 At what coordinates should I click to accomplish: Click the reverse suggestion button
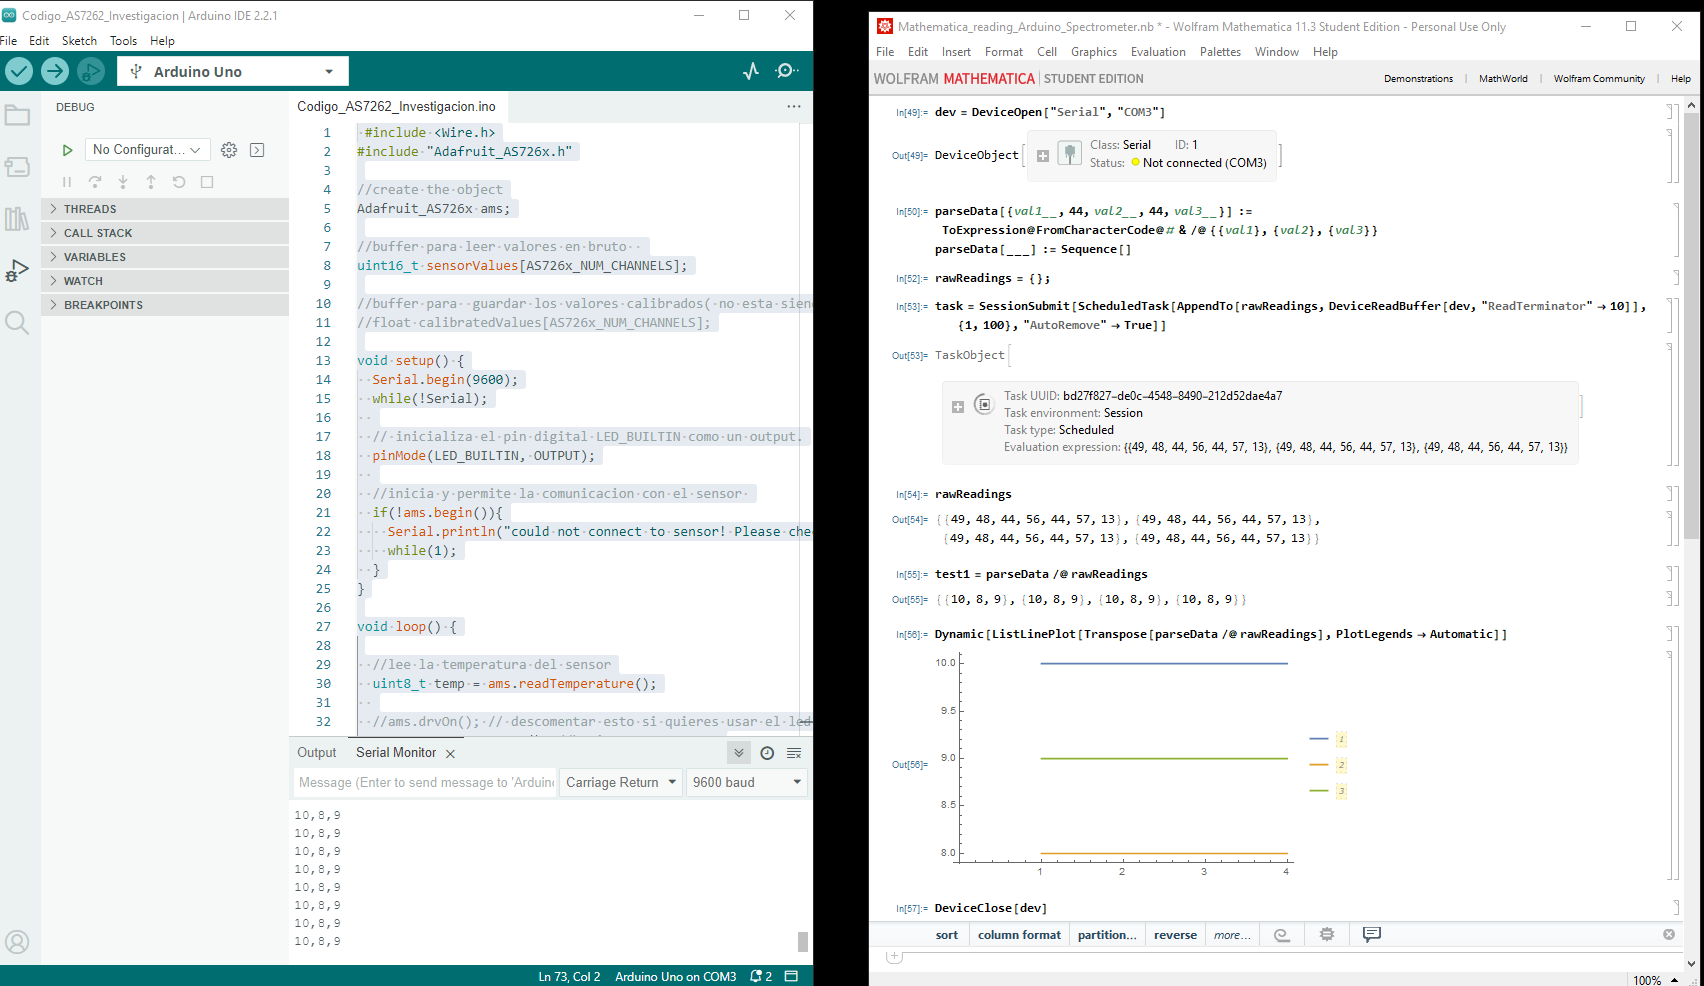click(x=1175, y=935)
